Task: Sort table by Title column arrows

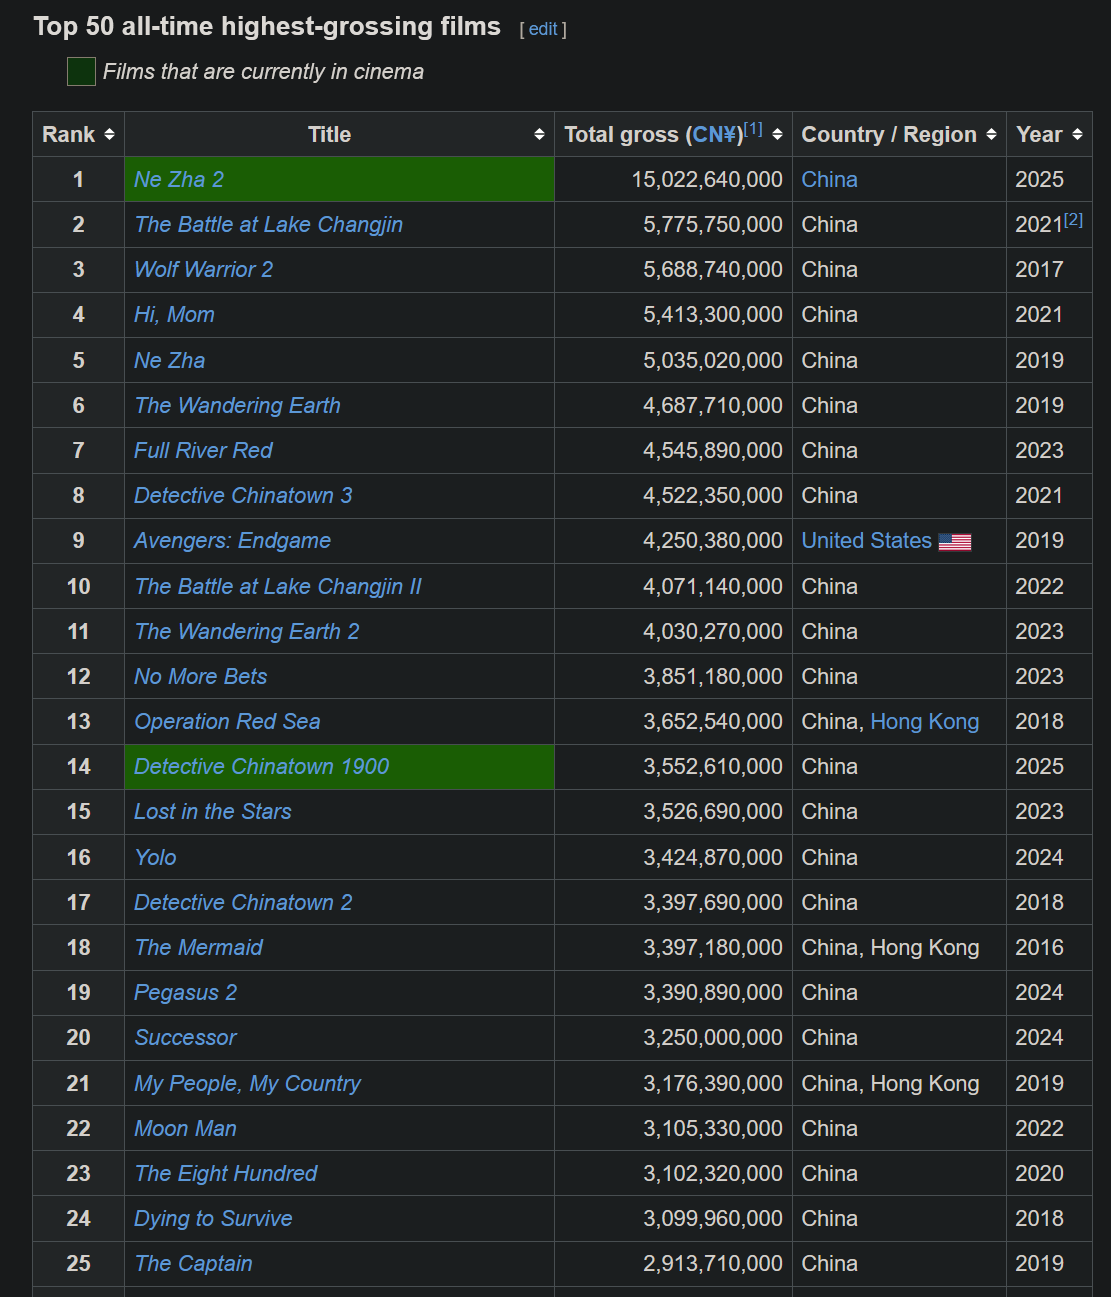Action: pyautogui.click(x=539, y=134)
